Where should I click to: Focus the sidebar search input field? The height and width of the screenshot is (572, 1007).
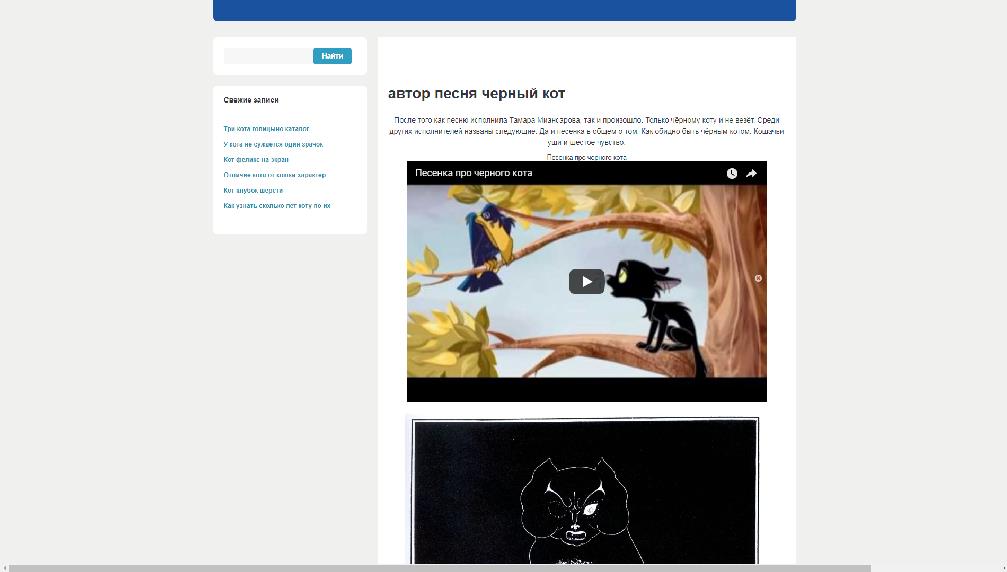[268, 56]
